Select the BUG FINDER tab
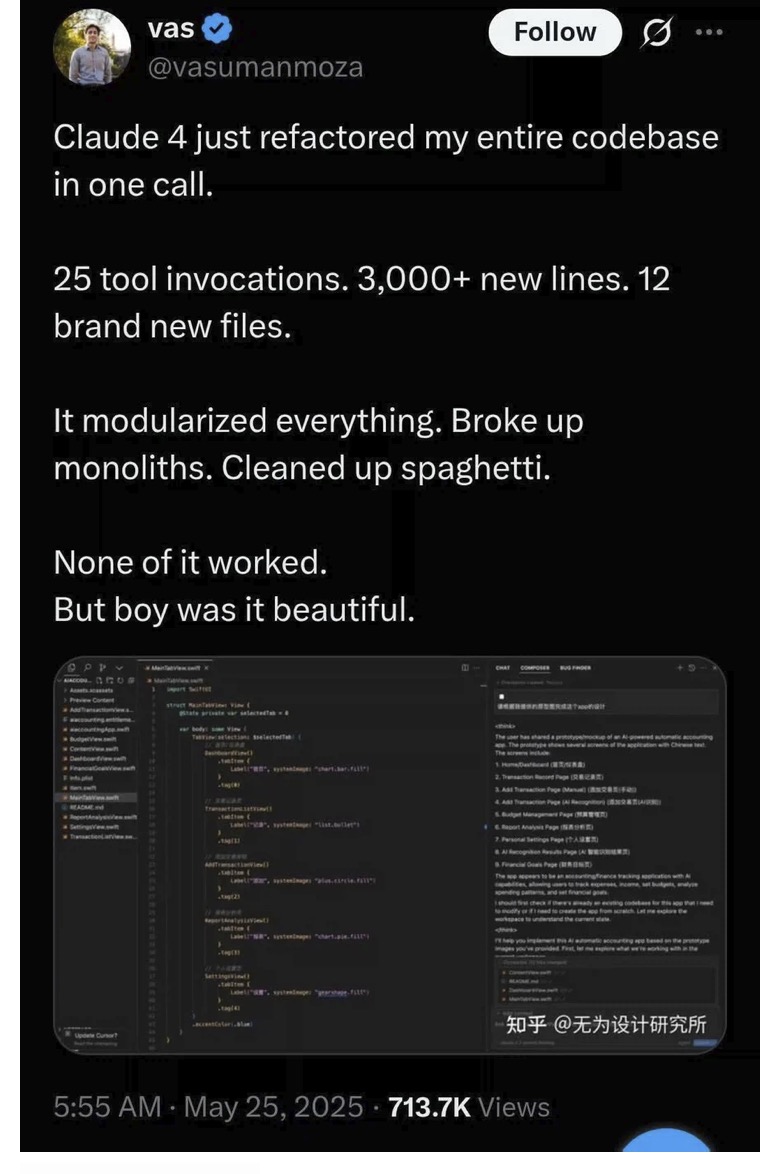 576,668
